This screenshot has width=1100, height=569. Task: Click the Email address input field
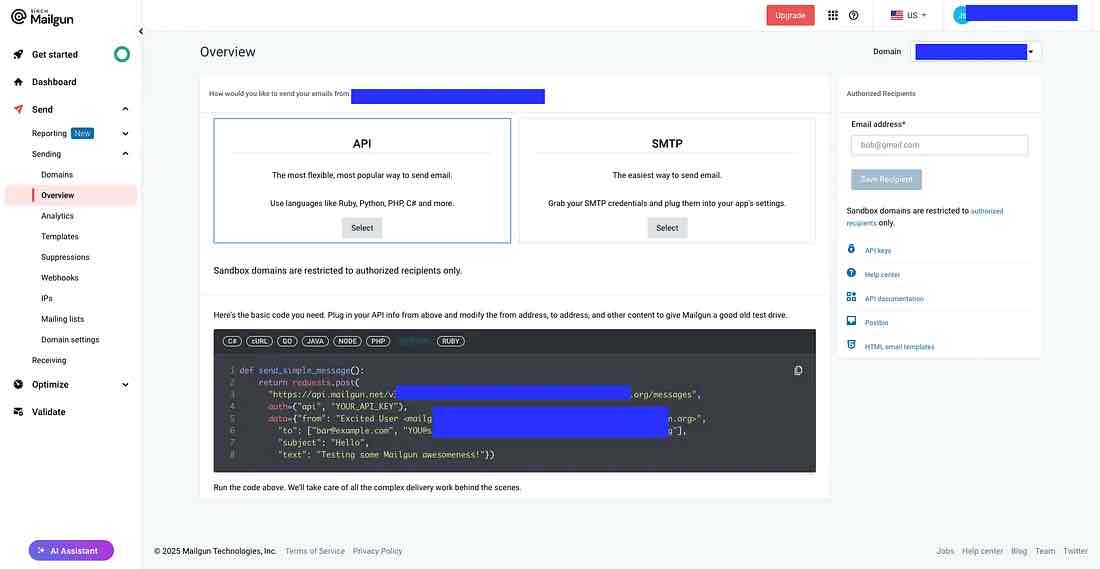pyautogui.click(x=939, y=145)
